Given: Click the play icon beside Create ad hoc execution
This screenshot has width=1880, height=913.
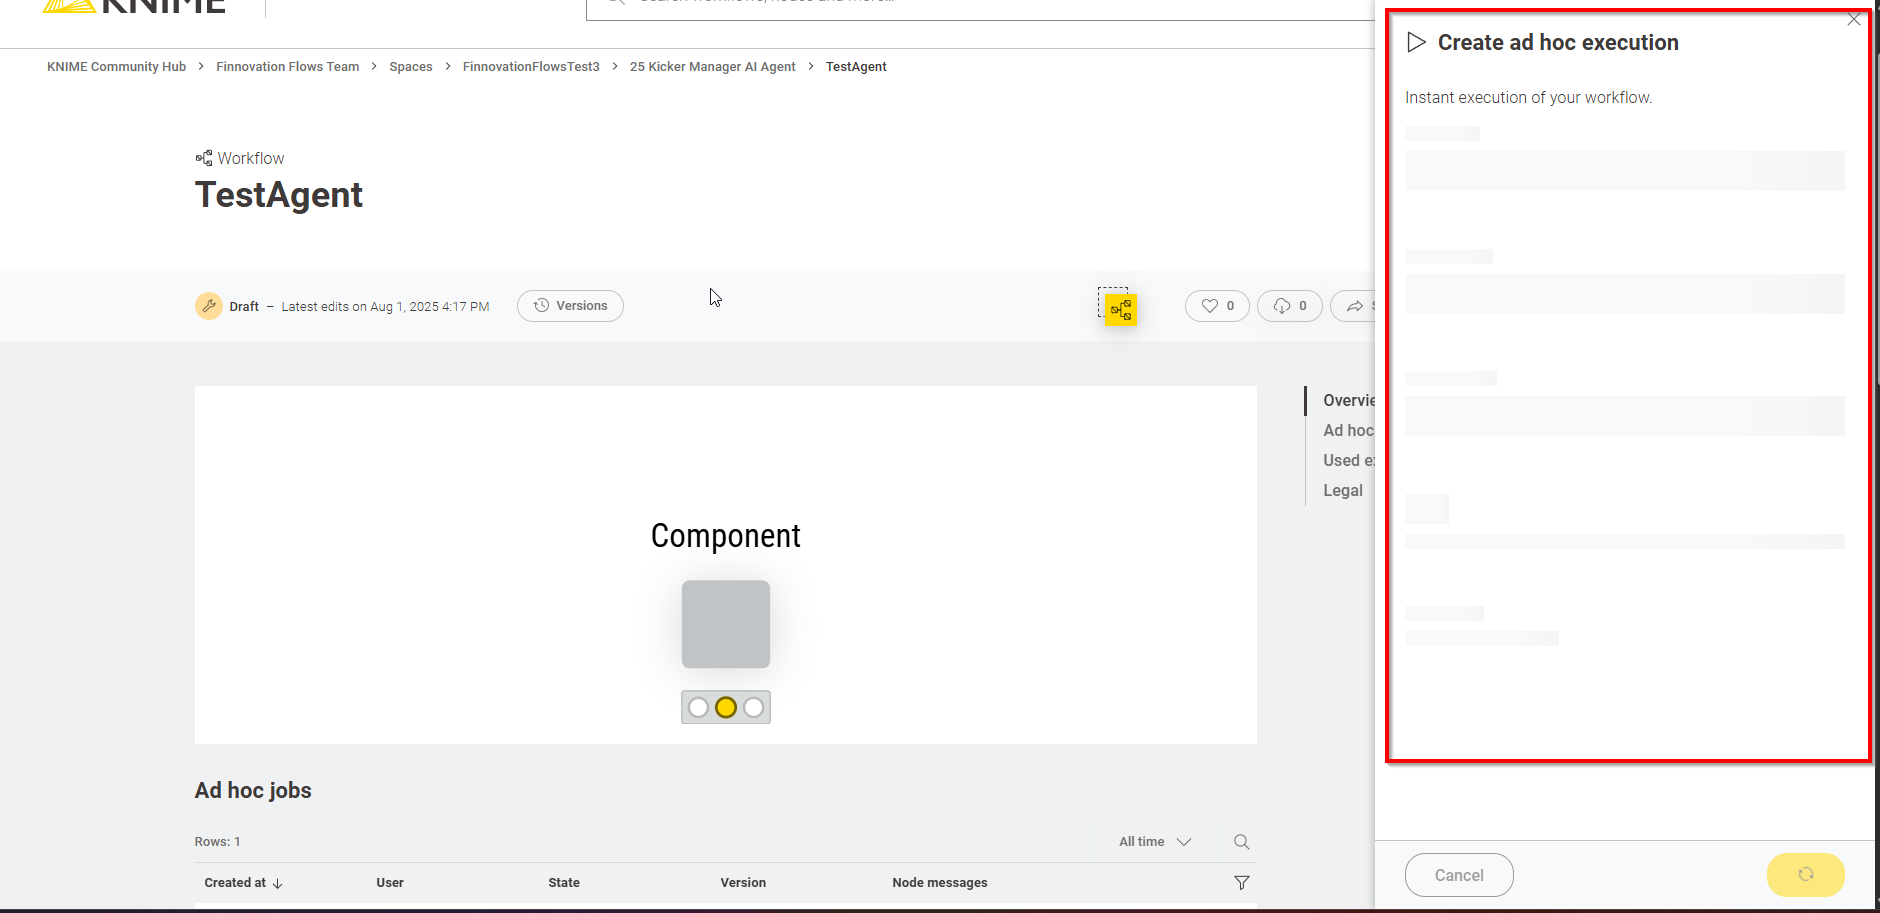Looking at the screenshot, I should point(1416,42).
